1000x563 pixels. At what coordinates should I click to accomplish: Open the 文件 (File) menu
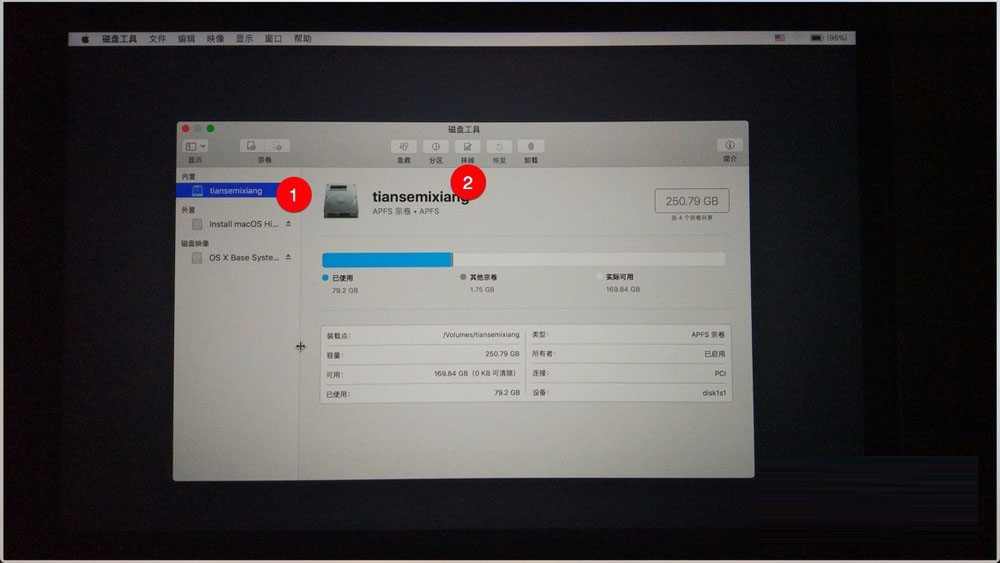158,39
